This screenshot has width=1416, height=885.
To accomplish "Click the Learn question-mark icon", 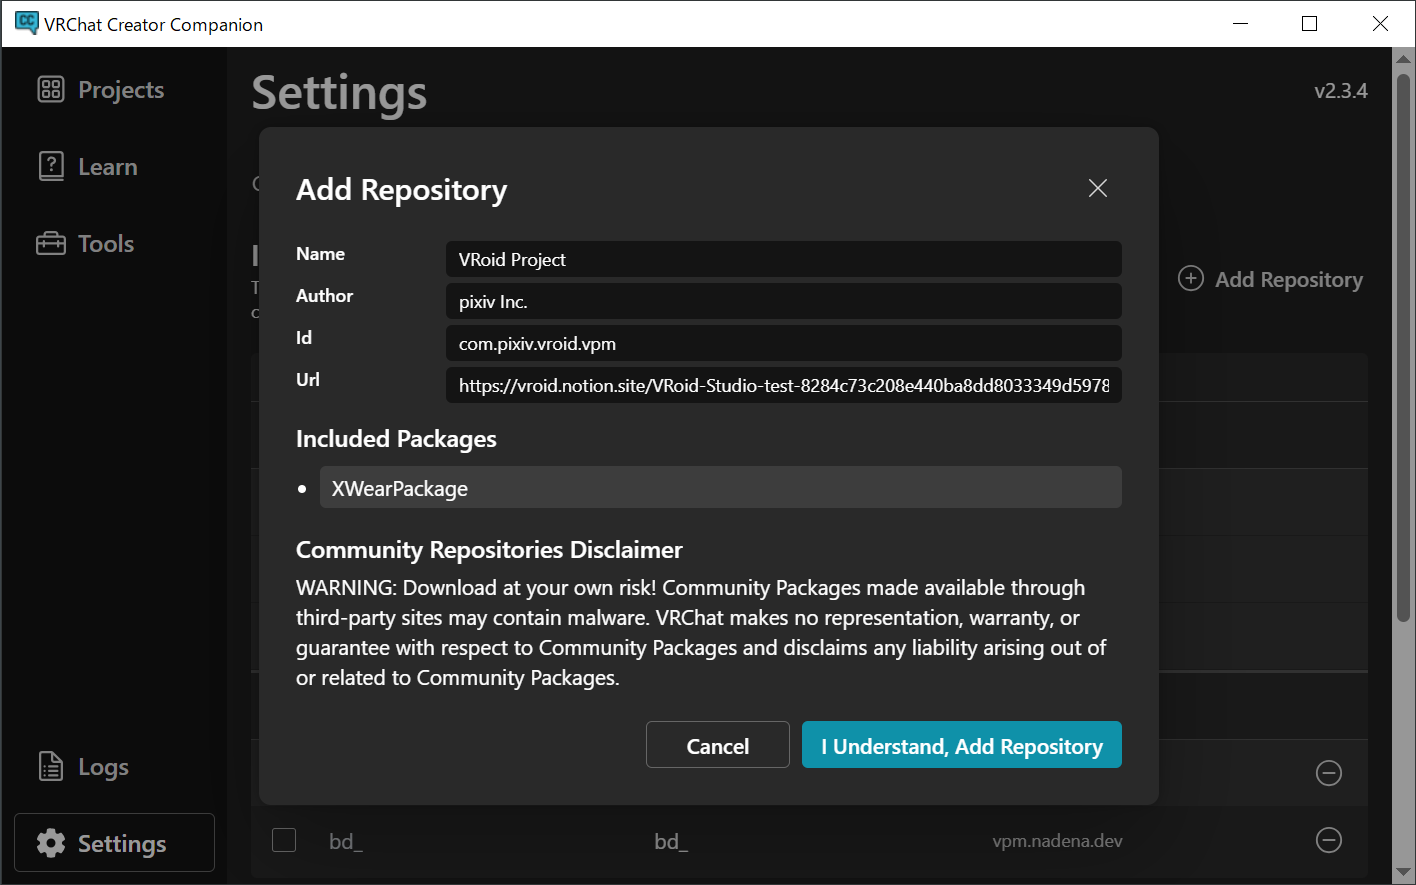I will coord(51,166).
